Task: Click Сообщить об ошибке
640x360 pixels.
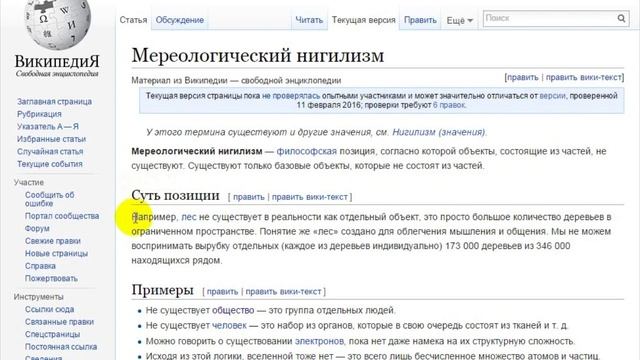Action: 49,199
